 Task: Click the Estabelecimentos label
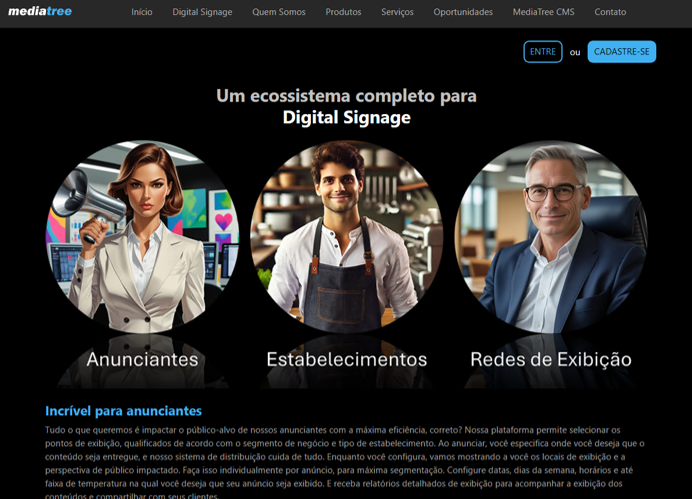pos(346,359)
